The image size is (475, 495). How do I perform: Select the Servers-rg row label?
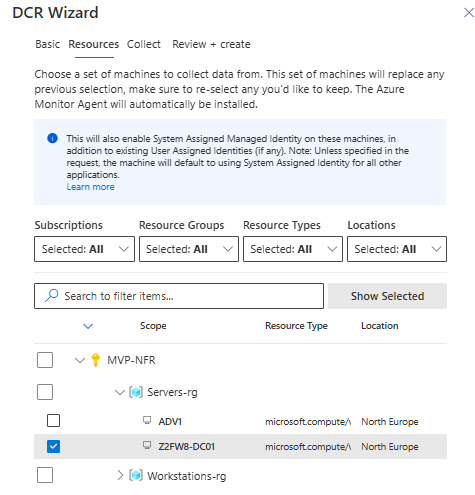click(172, 392)
